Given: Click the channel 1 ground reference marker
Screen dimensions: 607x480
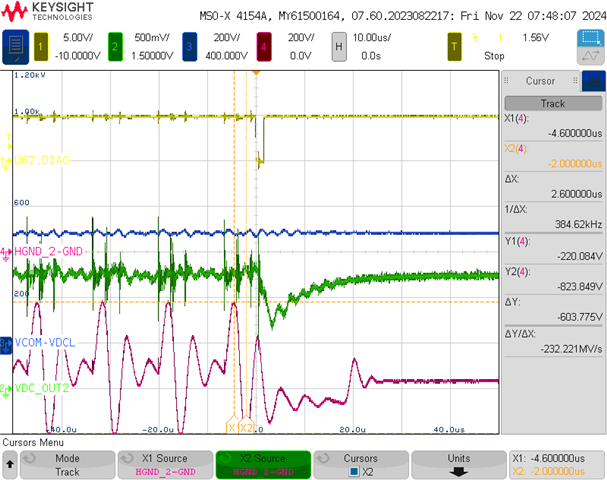Looking at the screenshot, I should pyautogui.click(x=5, y=163).
